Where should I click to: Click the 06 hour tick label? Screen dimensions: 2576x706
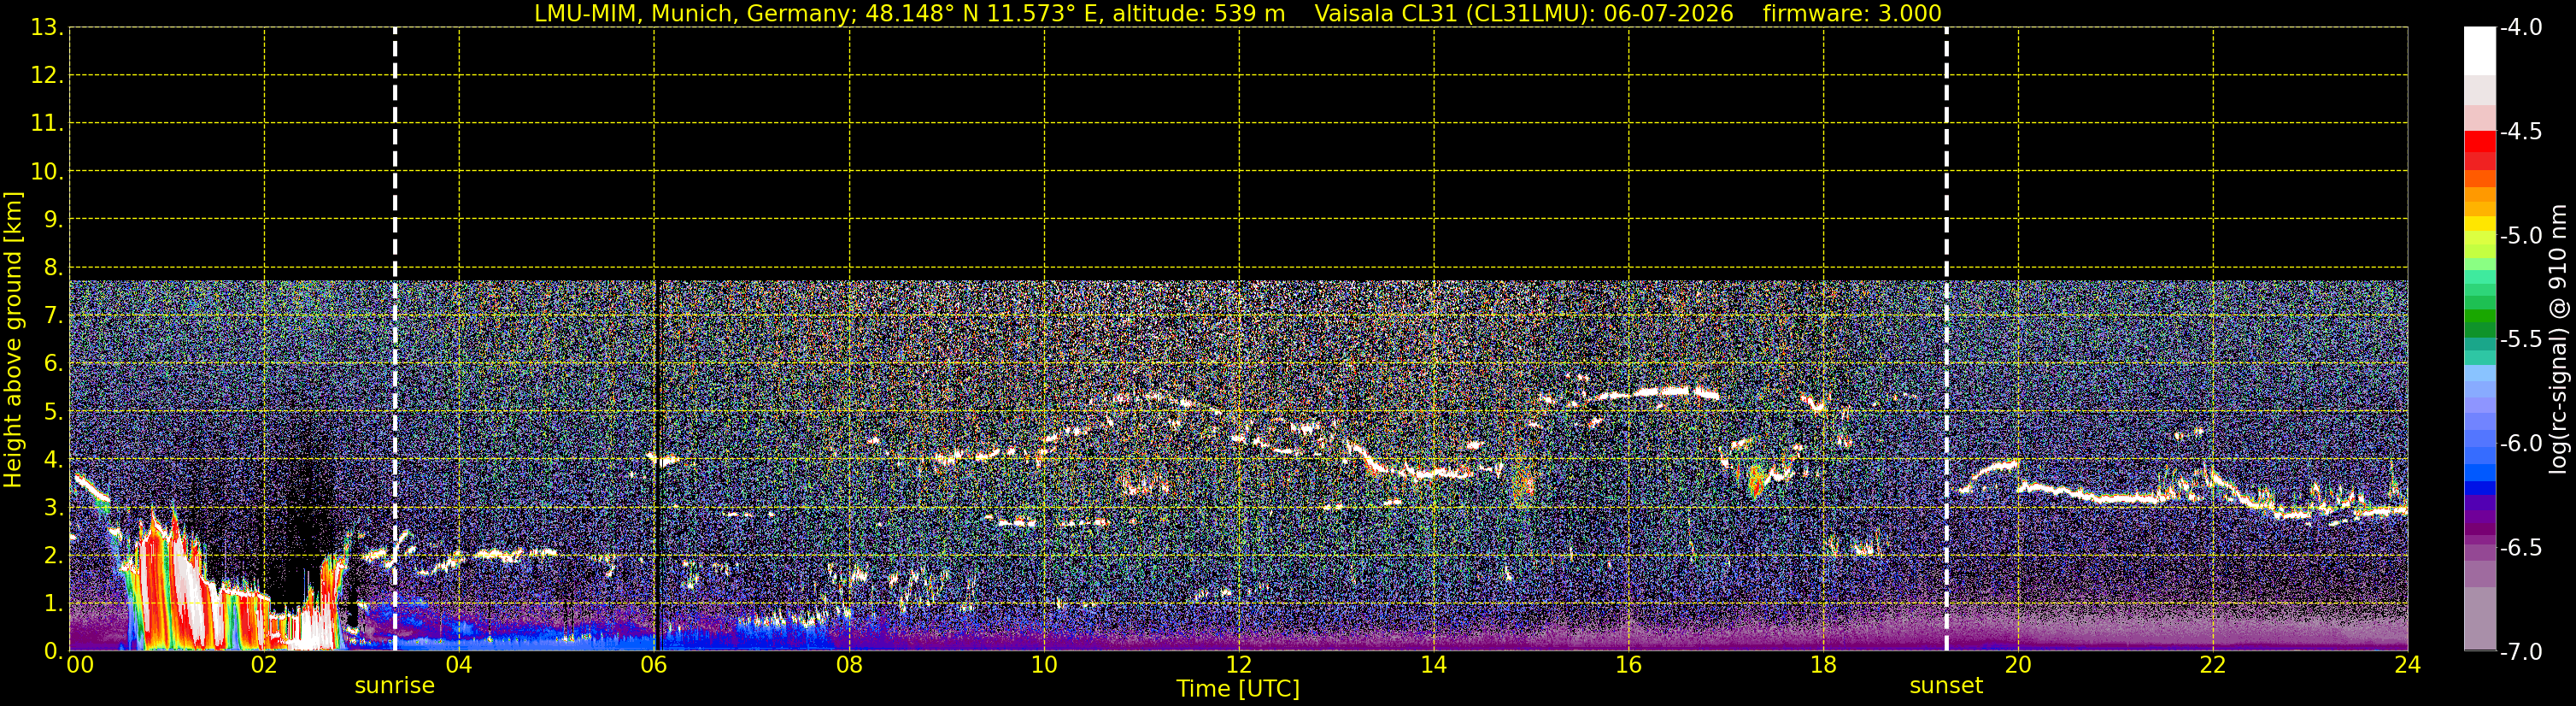[x=654, y=665]
